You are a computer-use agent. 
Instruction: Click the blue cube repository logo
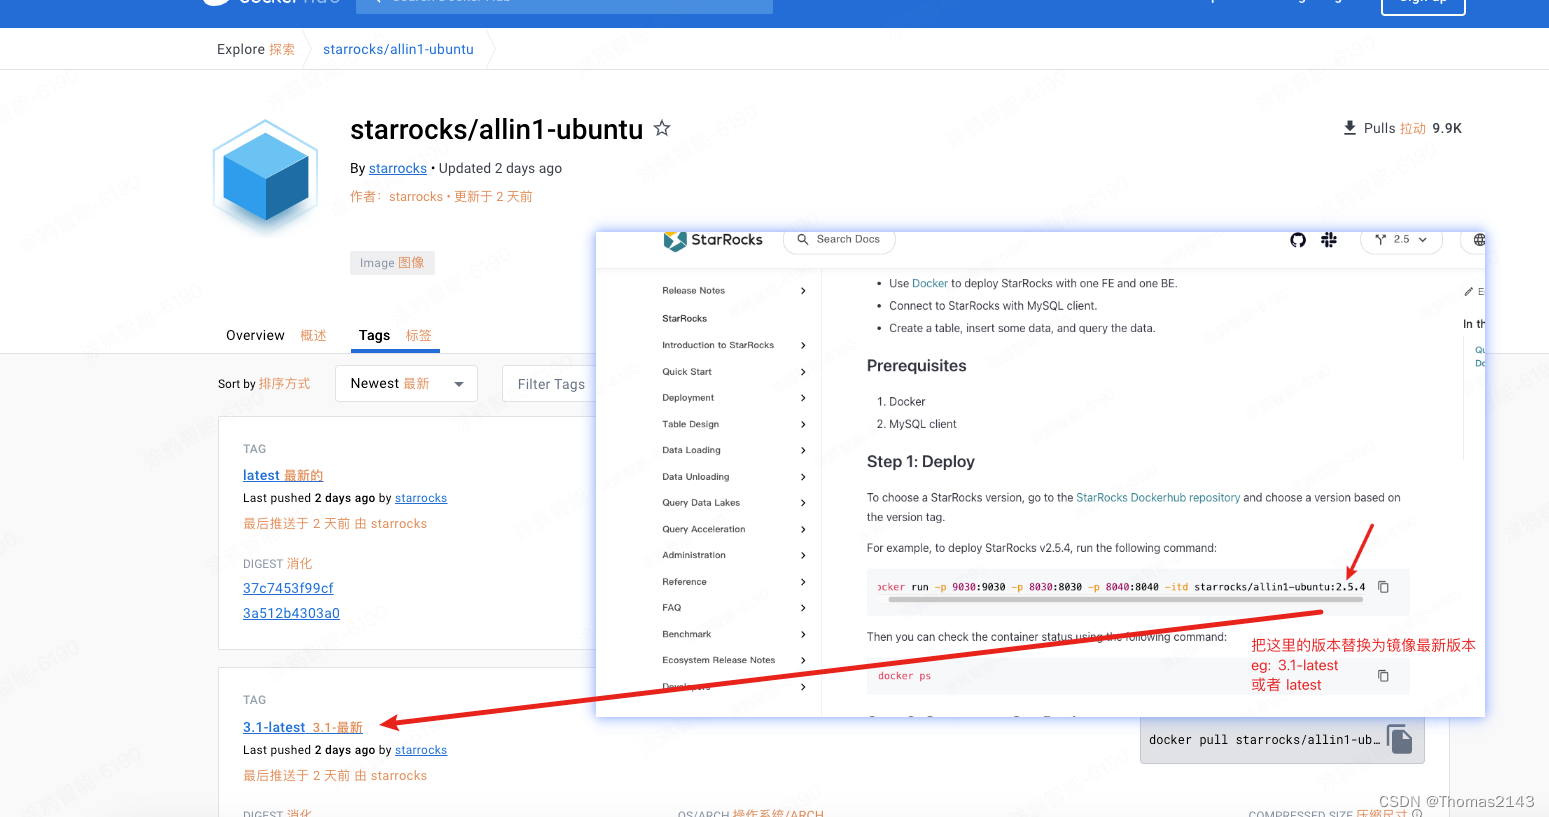pos(266,176)
